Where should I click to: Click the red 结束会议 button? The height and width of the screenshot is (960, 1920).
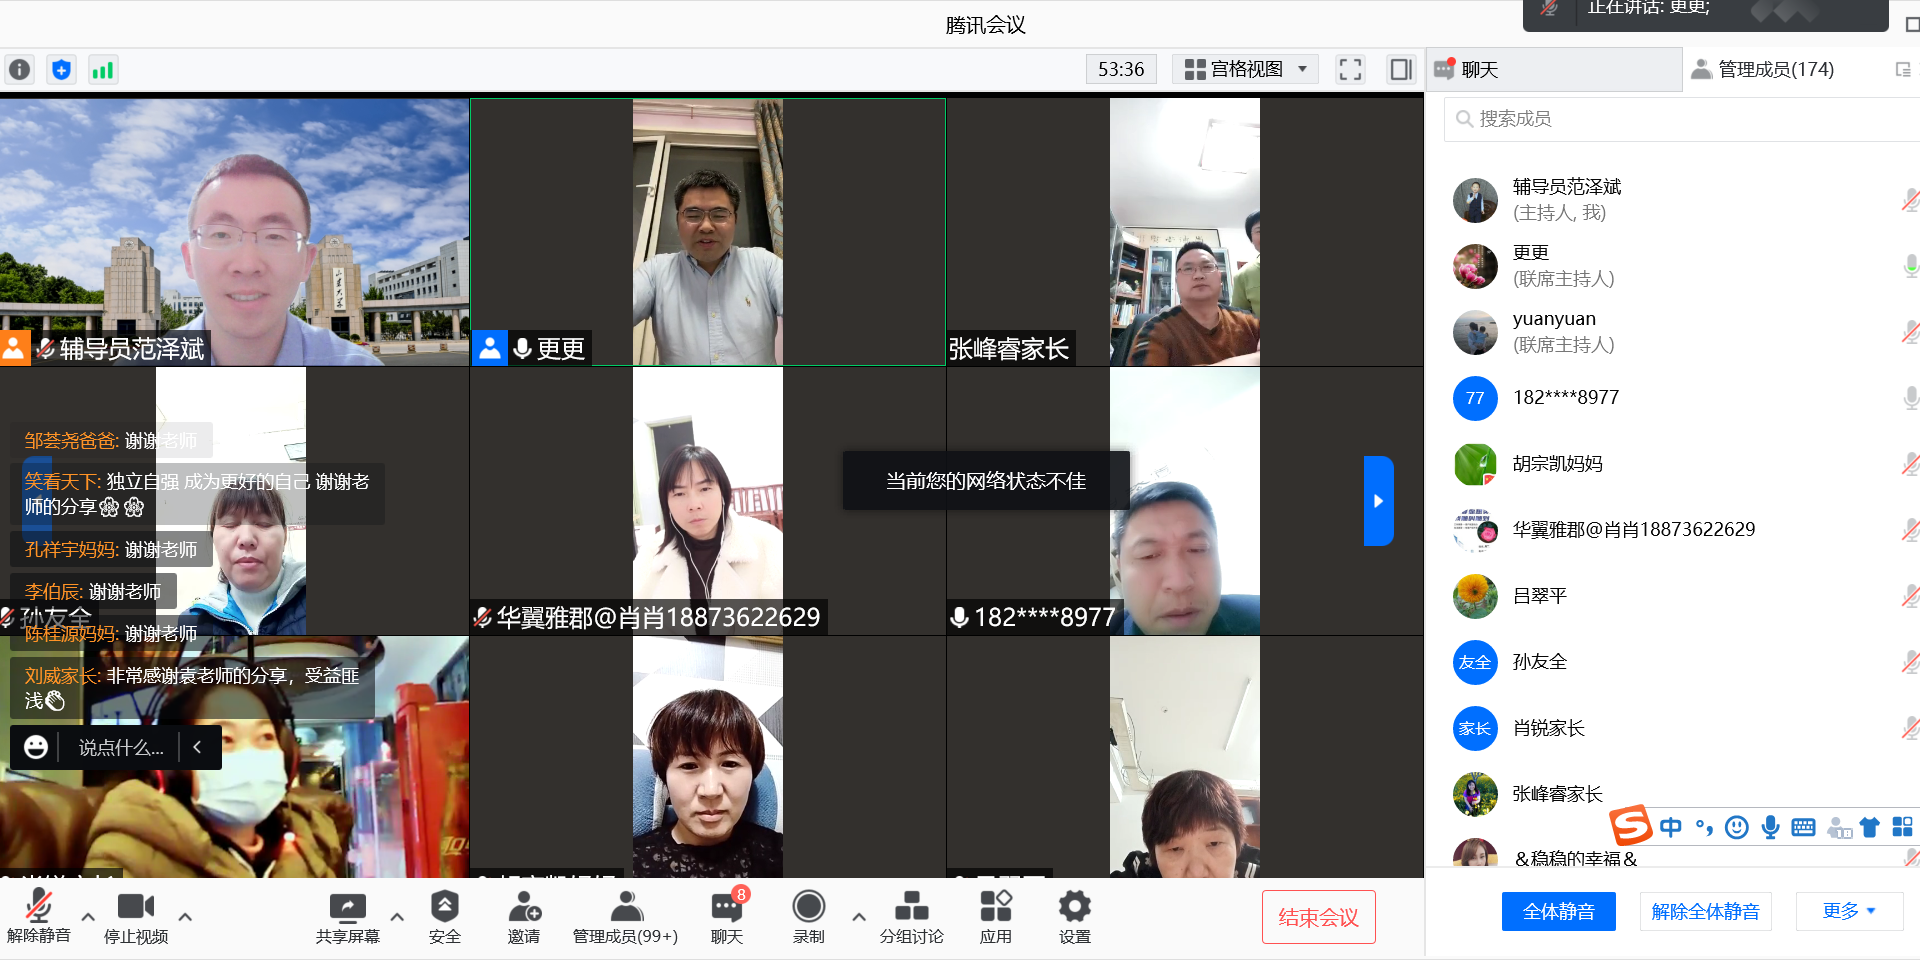(x=1318, y=917)
